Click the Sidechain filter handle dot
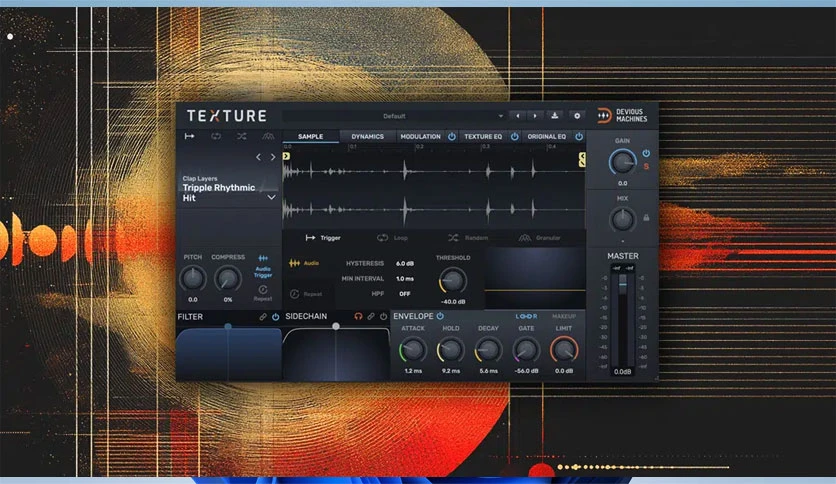This screenshot has height=484, width=836. coord(336,326)
